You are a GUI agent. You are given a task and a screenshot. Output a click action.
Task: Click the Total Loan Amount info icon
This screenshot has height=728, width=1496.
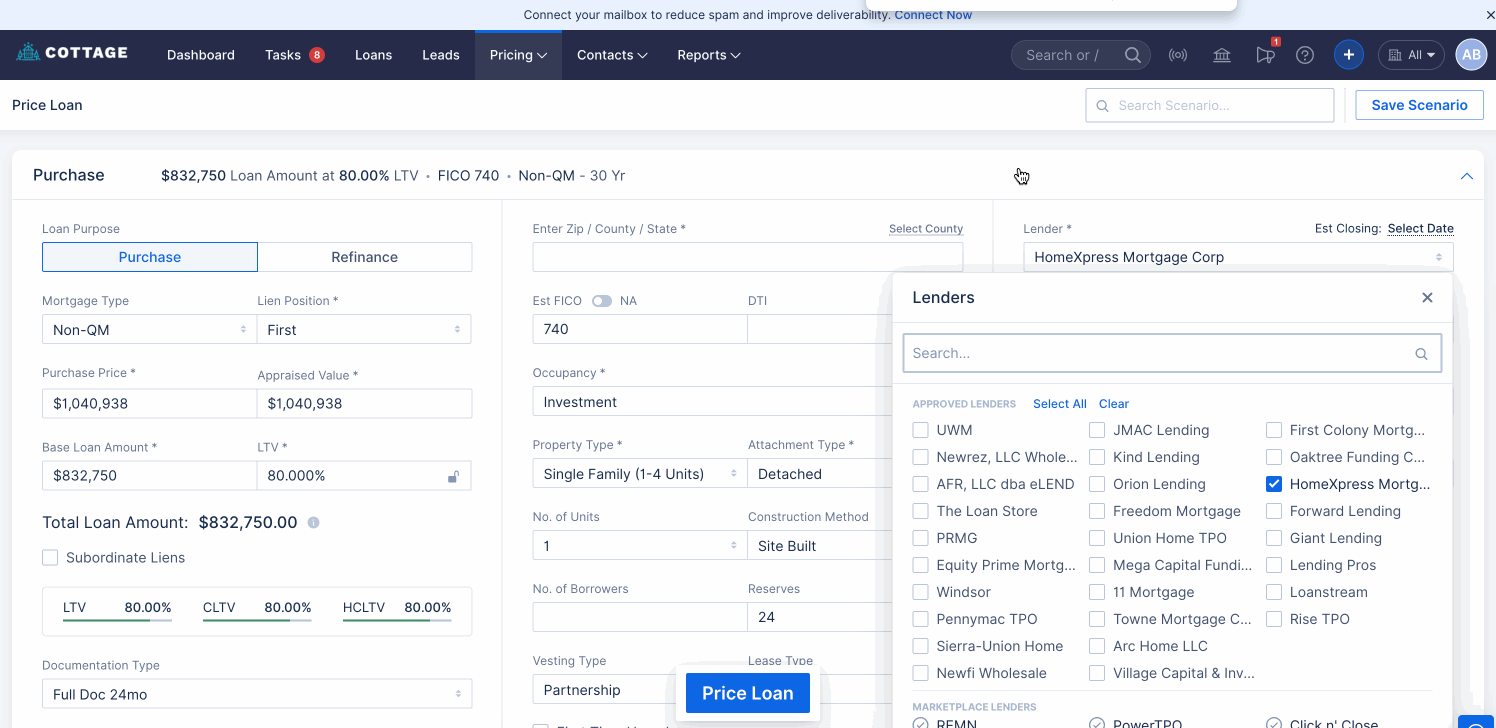point(313,523)
